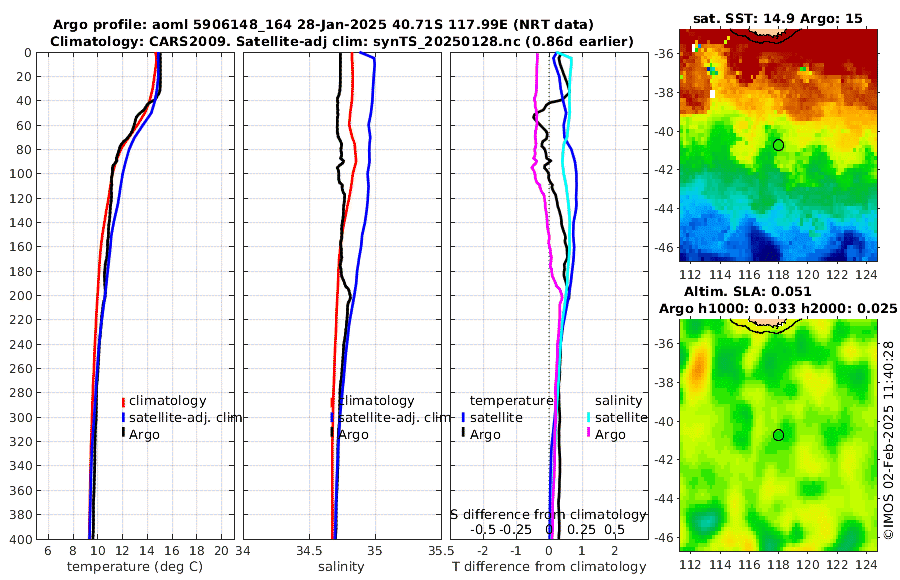900x580 pixels.
Task: Click the Argo profile title text
Action: click(x=323, y=25)
